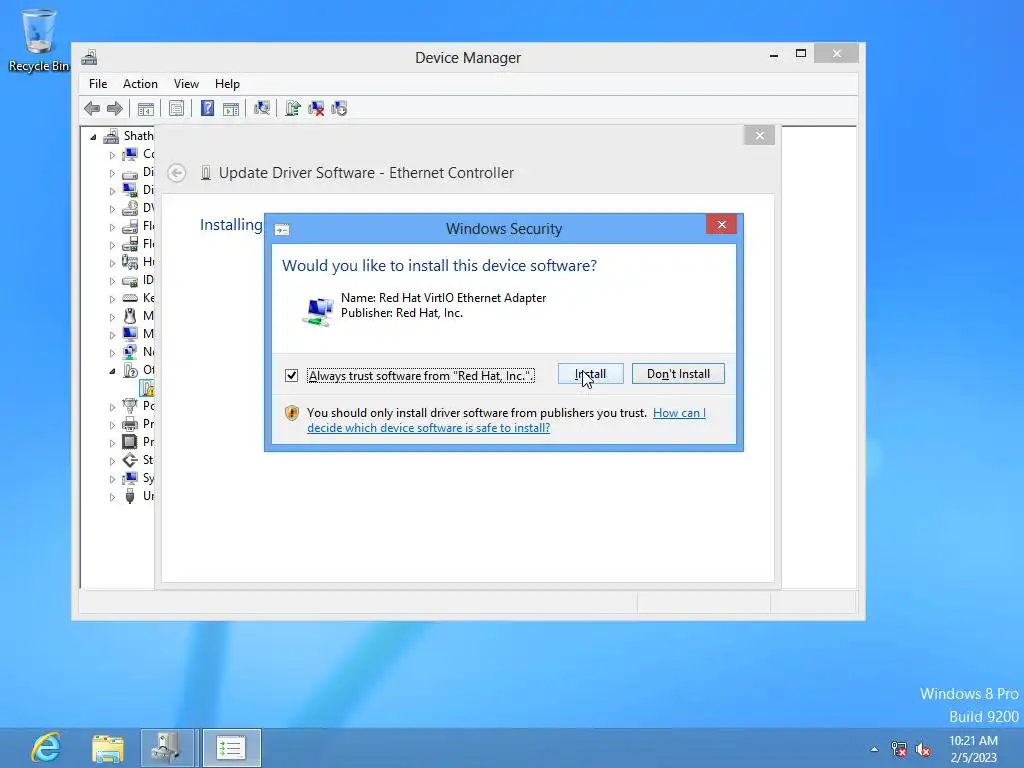1024x768 pixels.
Task: Expand the IDE ATA/ATAPI controllers node arrow
Action: click(x=112, y=281)
